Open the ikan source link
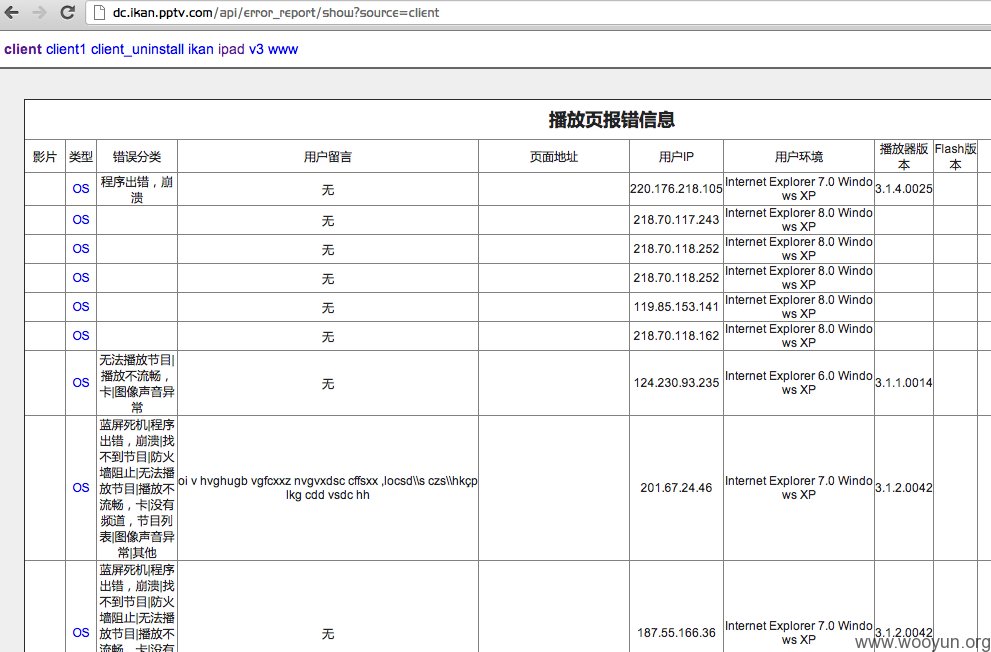This screenshot has width=991, height=652. pos(200,49)
